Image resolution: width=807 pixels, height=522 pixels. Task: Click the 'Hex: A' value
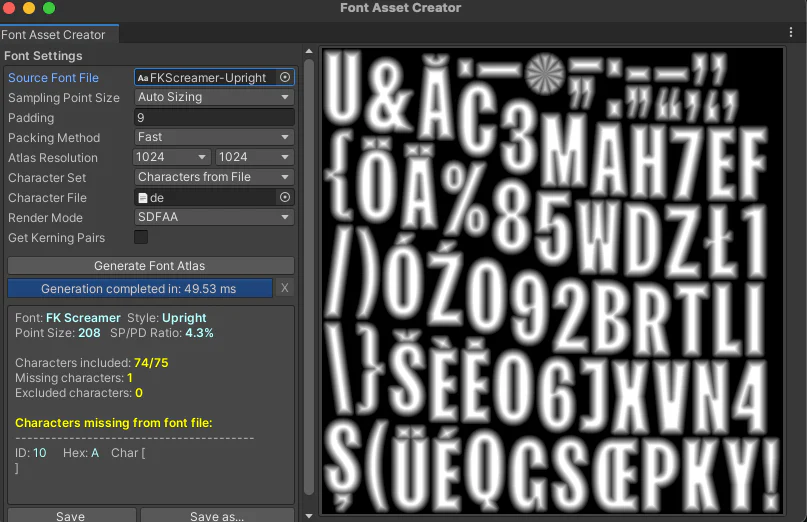coord(81,453)
